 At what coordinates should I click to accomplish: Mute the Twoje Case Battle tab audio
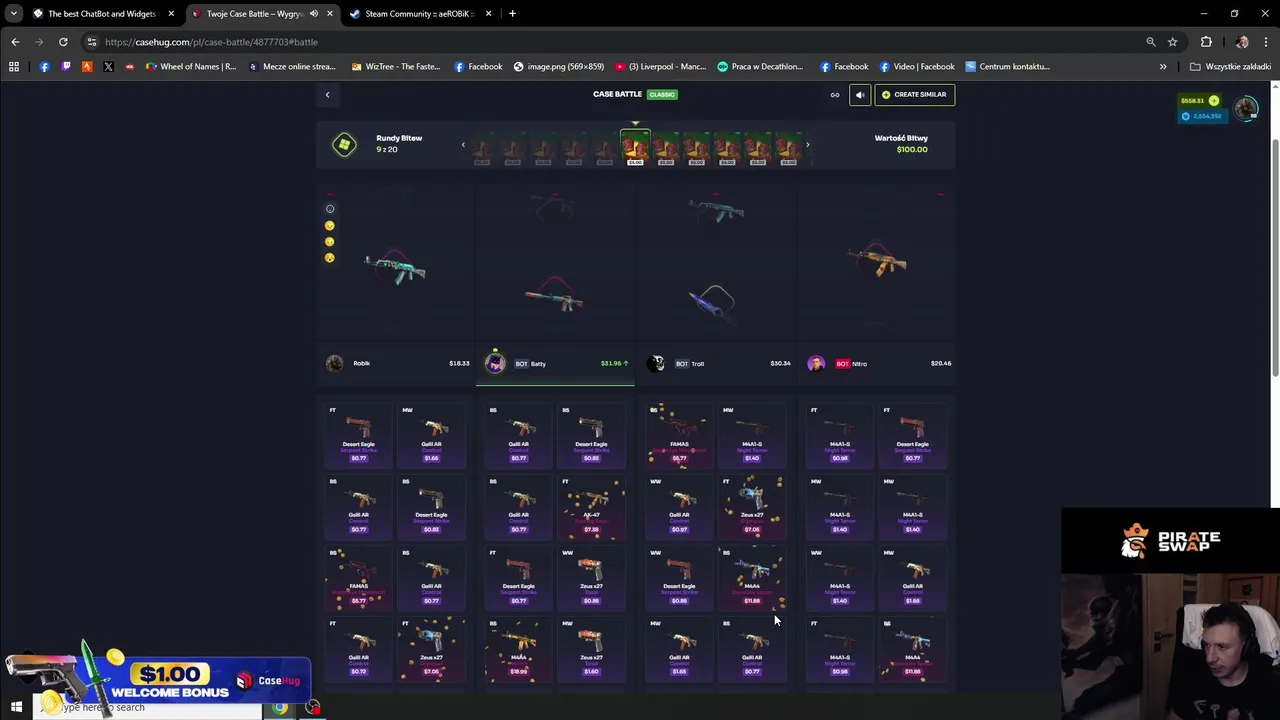coord(313,14)
